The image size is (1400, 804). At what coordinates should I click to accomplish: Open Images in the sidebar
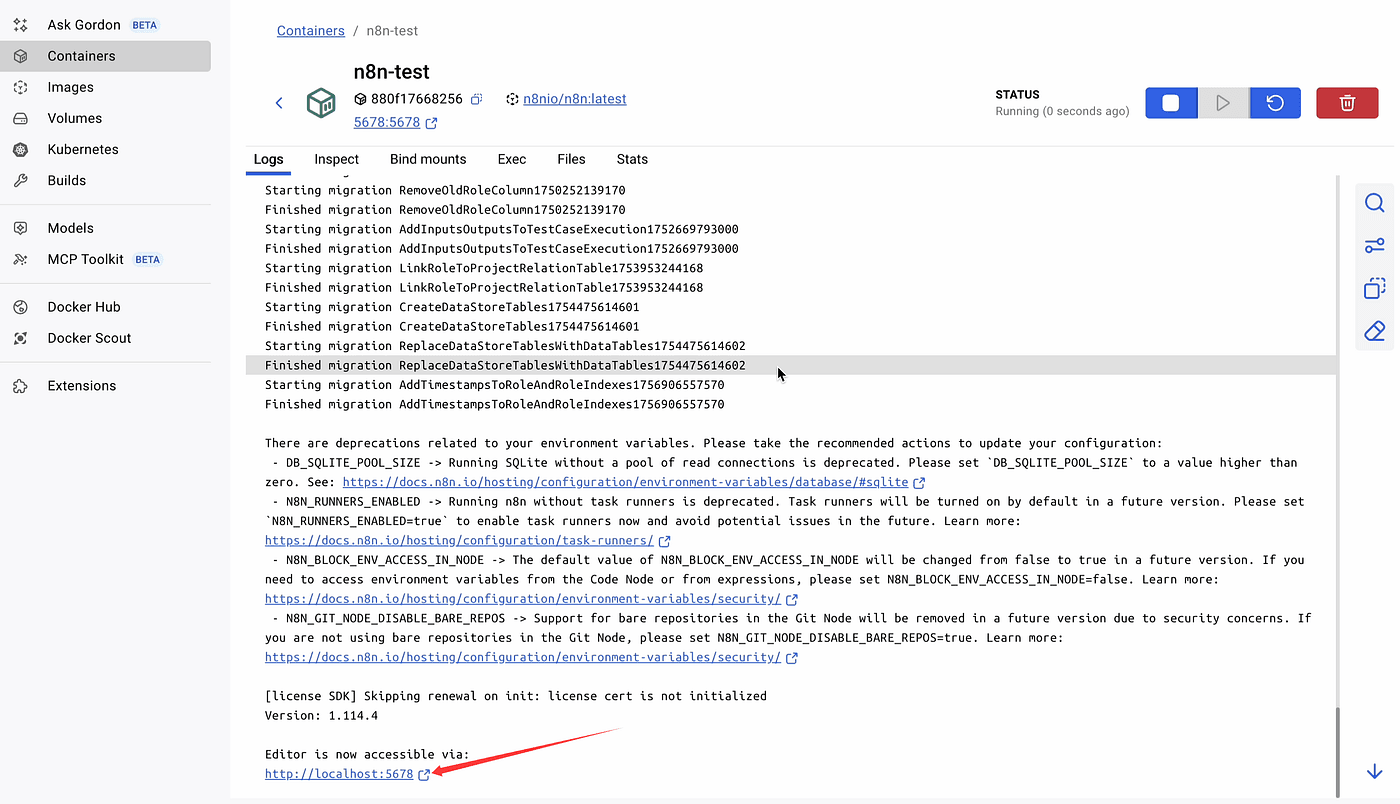tap(70, 87)
